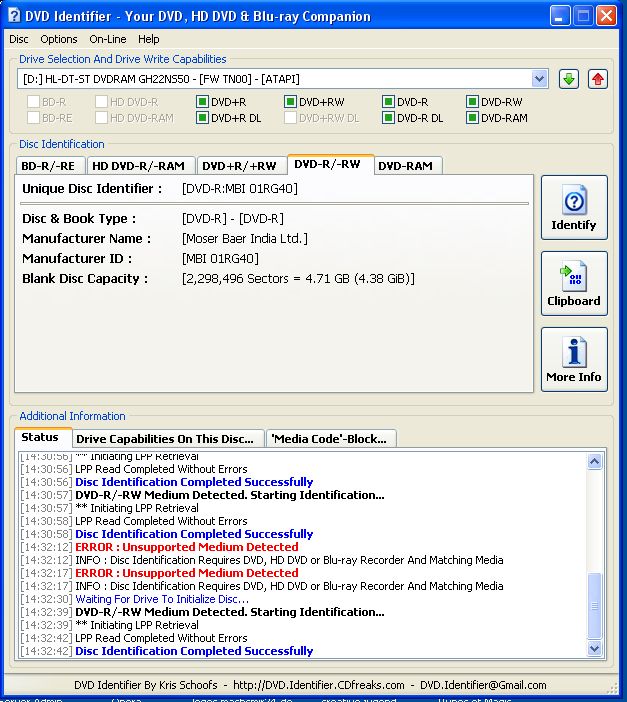Switch to the HD DVD-R/-RAM tab
The height and width of the screenshot is (702, 627).
[x=140, y=166]
